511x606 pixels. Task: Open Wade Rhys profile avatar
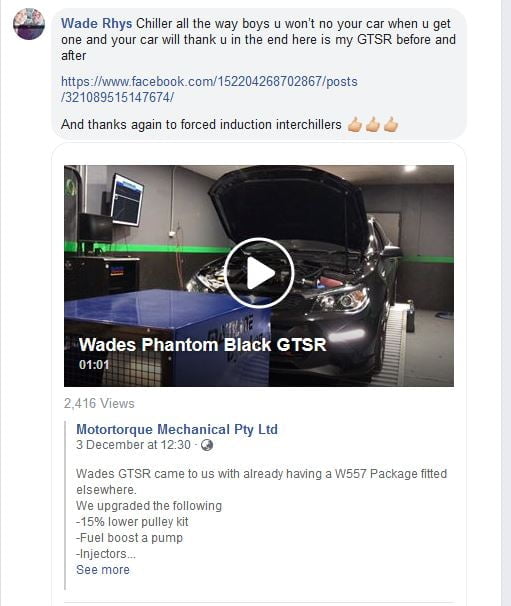29,24
